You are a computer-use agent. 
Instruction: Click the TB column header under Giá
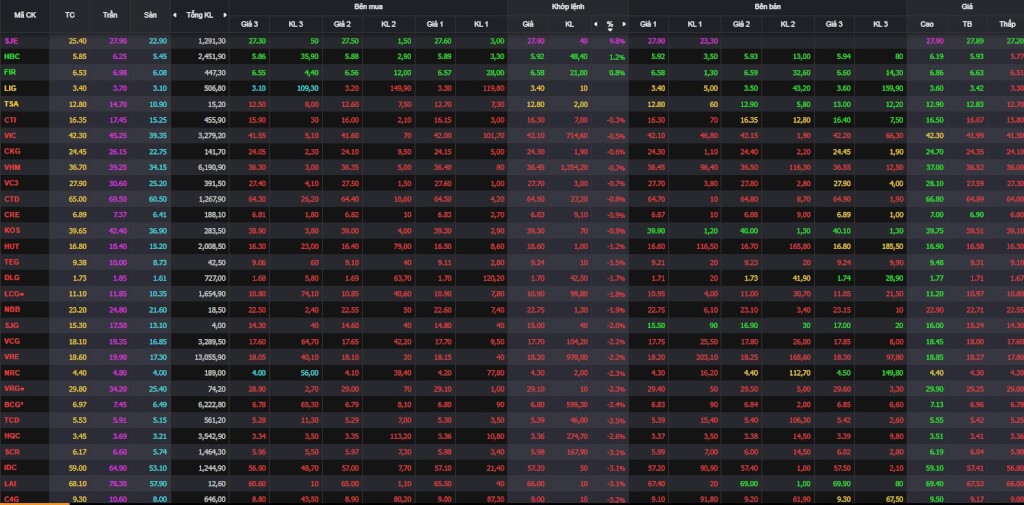click(x=967, y=24)
